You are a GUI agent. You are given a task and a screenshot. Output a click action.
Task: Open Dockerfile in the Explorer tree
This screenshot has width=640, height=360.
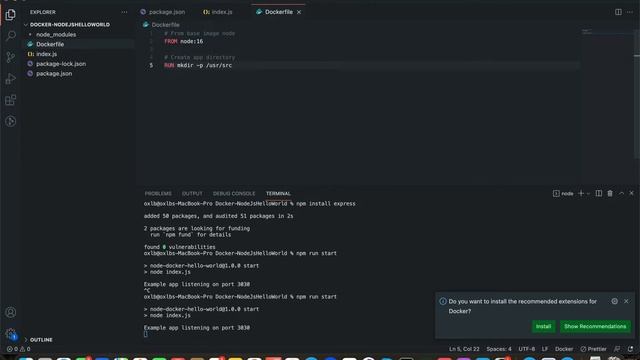[x=50, y=44]
